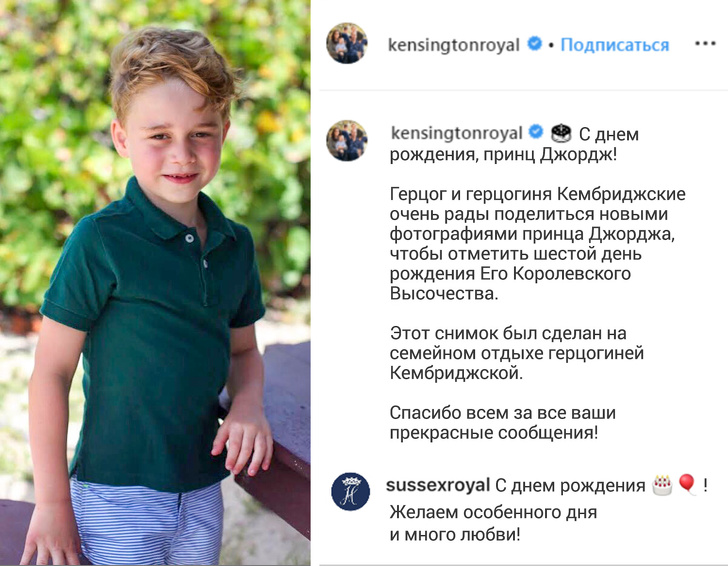Click red balloon emoji in comment
The width and height of the screenshot is (728, 566).
tap(687, 484)
